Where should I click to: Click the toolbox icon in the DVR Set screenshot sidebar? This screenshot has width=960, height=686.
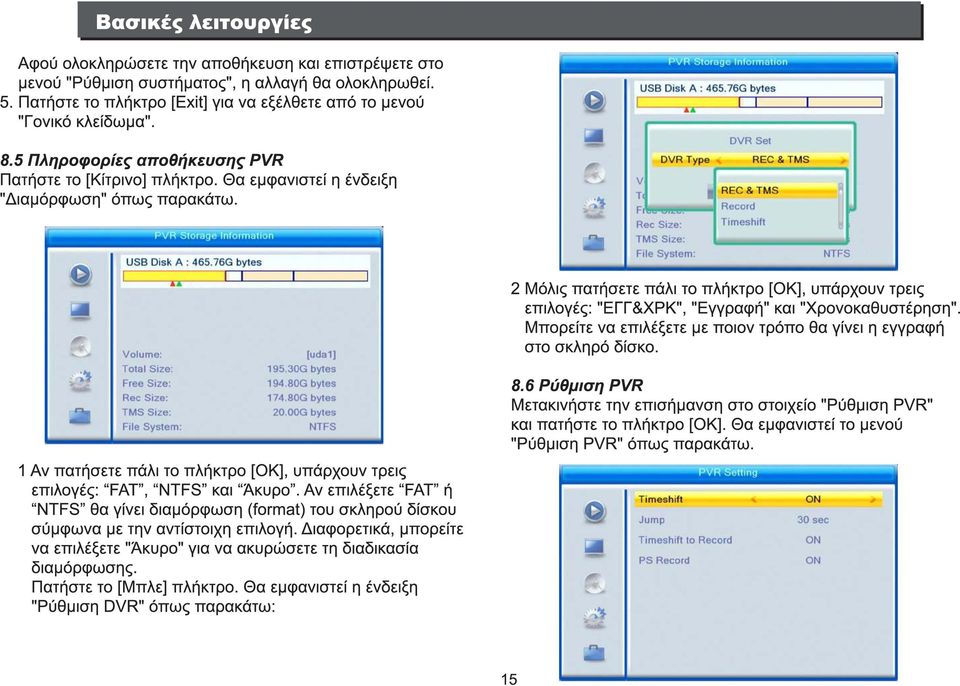pos(594,243)
